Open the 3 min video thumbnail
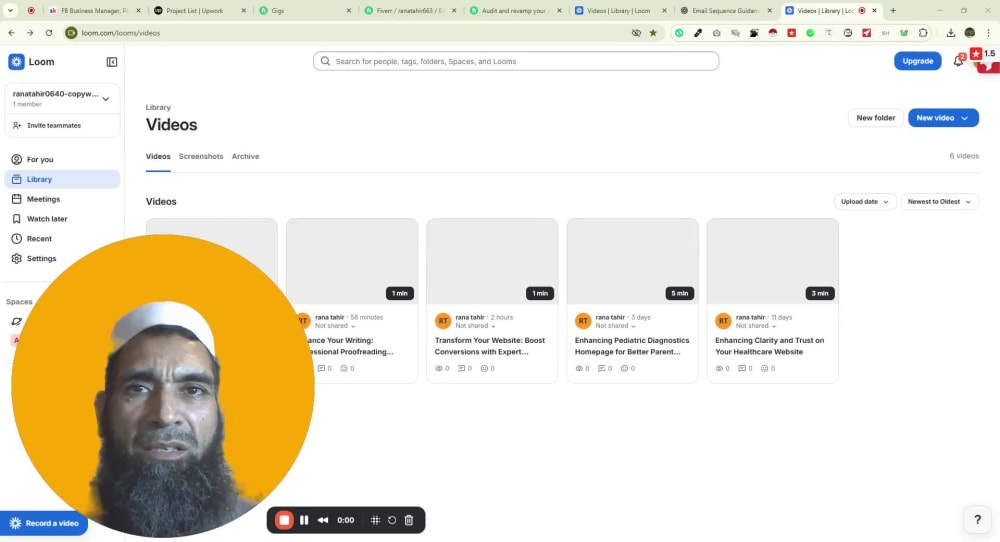The width and height of the screenshot is (1000, 542). 773,261
